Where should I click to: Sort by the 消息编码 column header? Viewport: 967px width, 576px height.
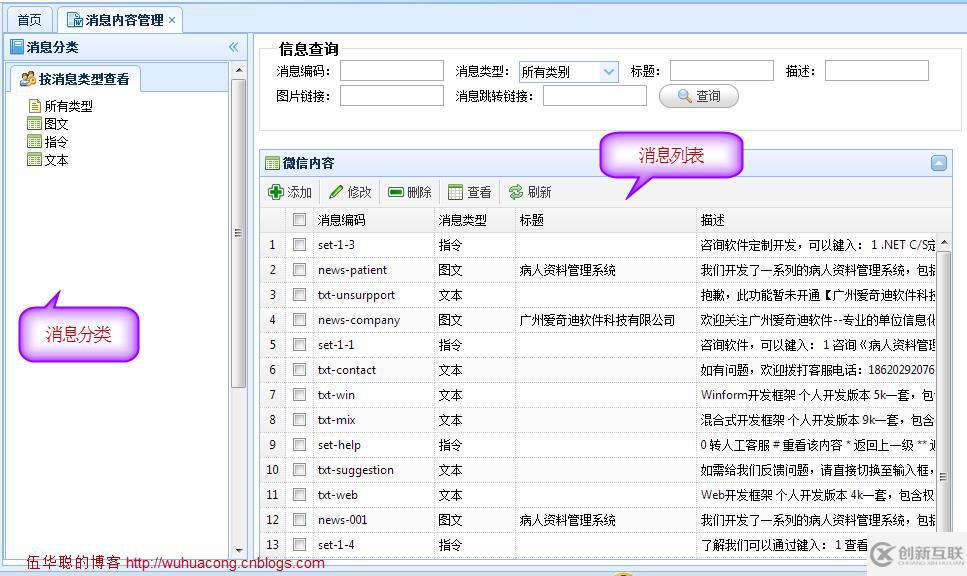374,220
